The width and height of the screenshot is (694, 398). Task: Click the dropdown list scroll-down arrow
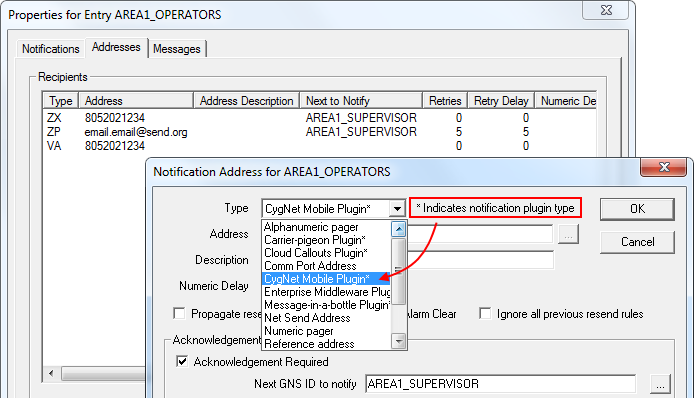(x=398, y=341)
